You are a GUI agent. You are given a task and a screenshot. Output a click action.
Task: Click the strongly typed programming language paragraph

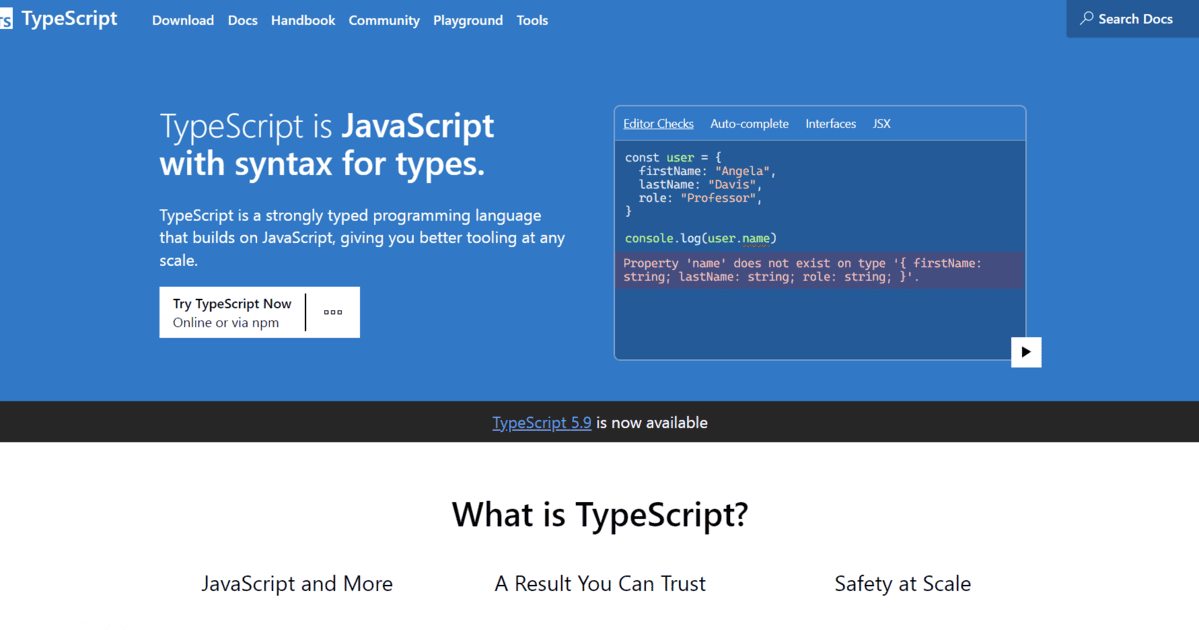362,238
